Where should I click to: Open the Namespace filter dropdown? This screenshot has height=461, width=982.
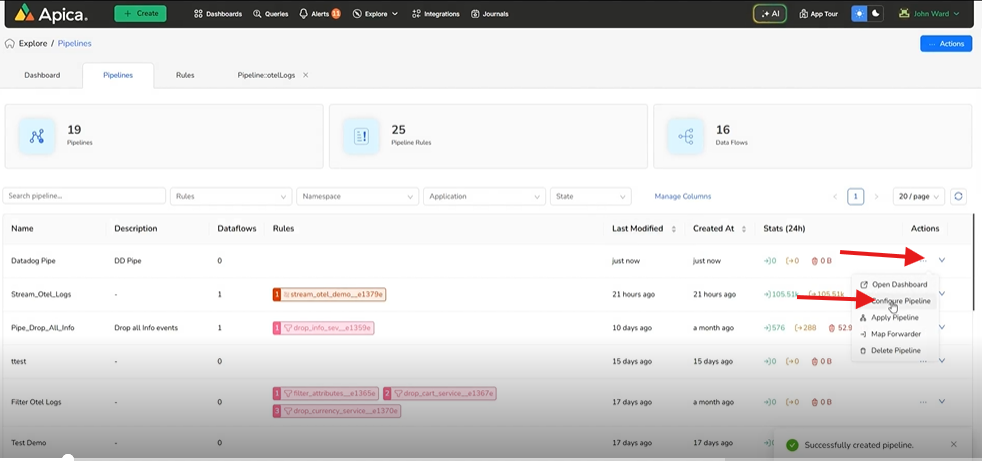pos(357,197)
